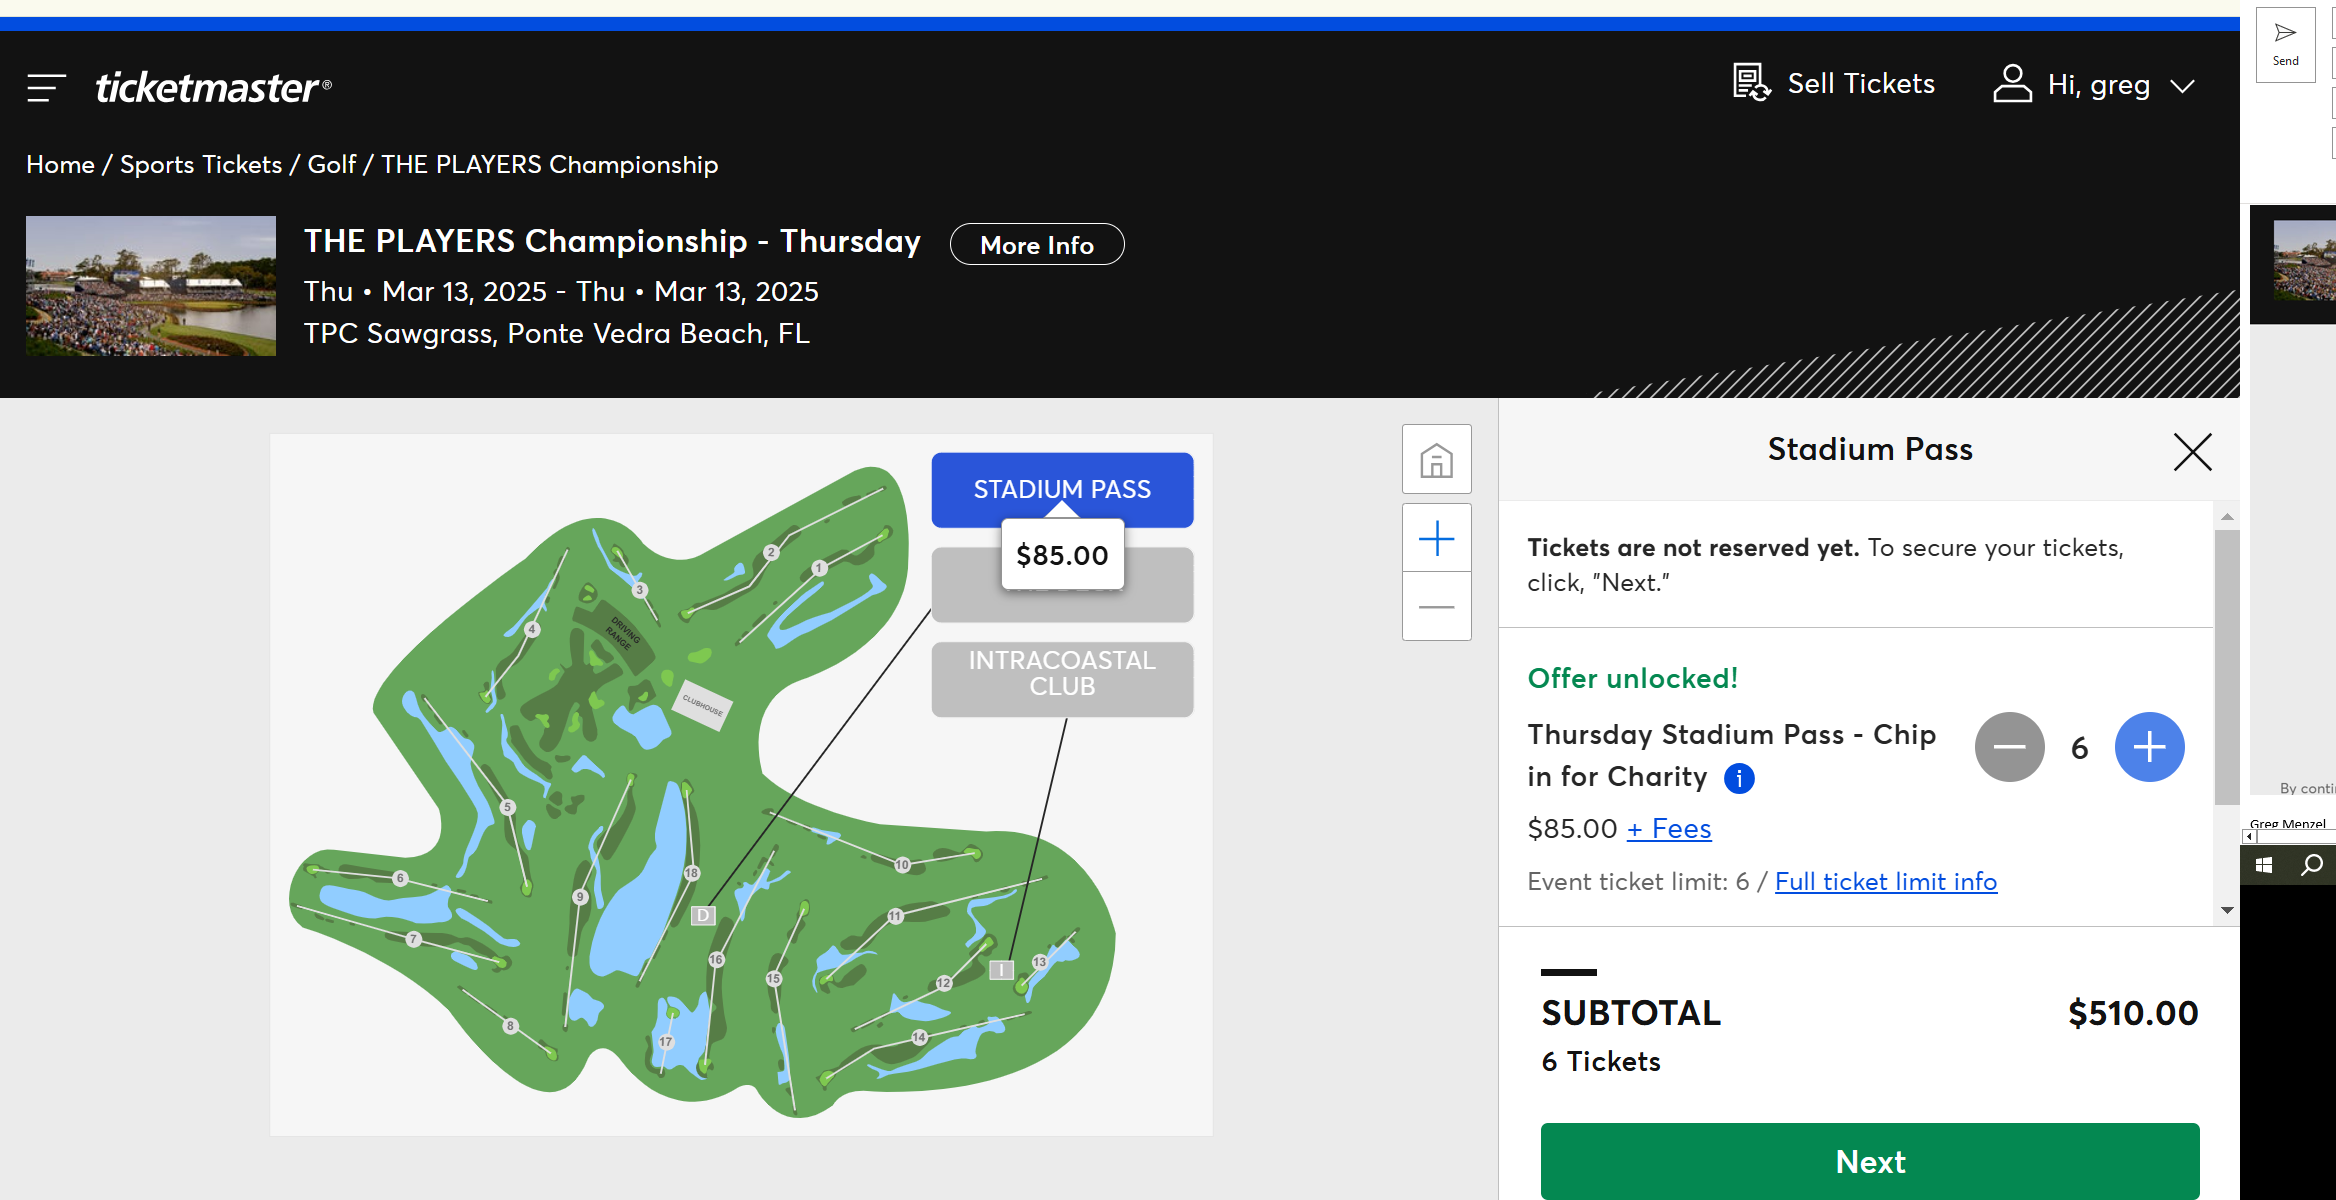Zoom in on the course map

(1436, 539)
